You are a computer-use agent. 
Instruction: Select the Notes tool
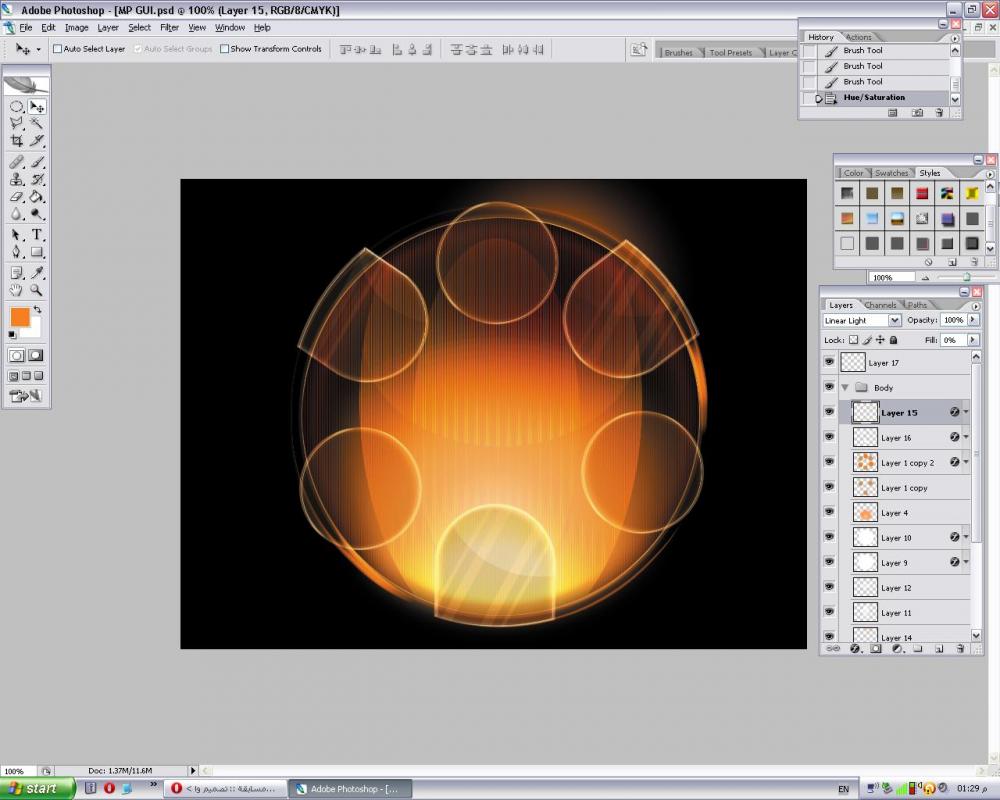pyautogui.click(x=17, y=273)
